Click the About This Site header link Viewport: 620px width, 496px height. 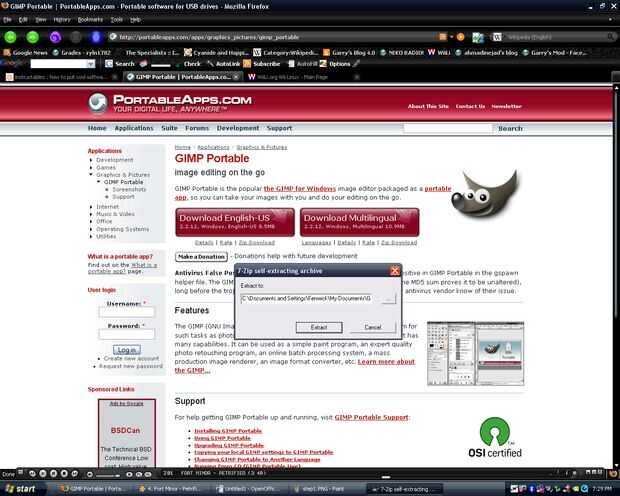tap(428, 106)
